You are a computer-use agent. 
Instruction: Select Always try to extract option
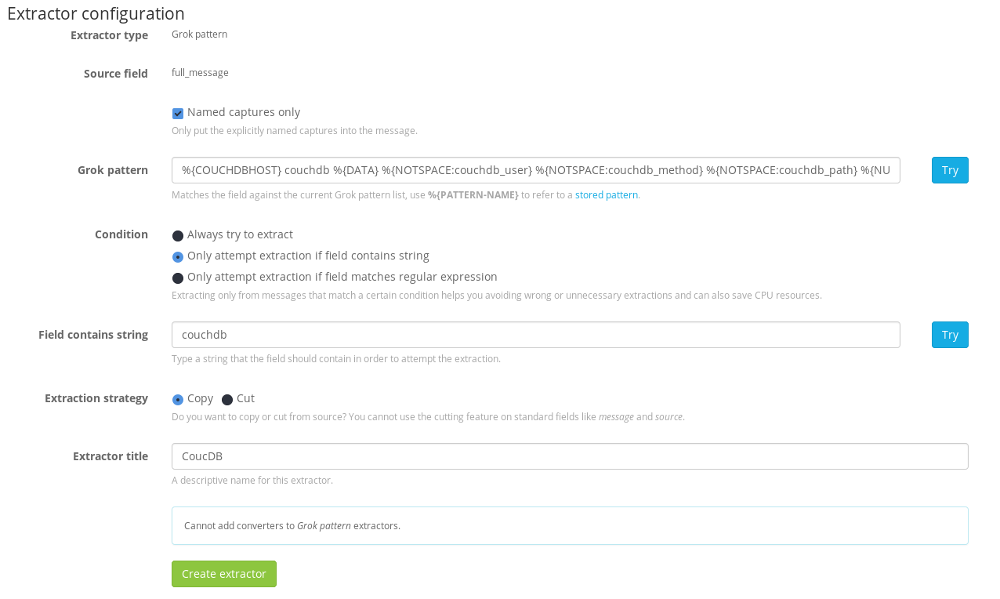pos(178,235)
